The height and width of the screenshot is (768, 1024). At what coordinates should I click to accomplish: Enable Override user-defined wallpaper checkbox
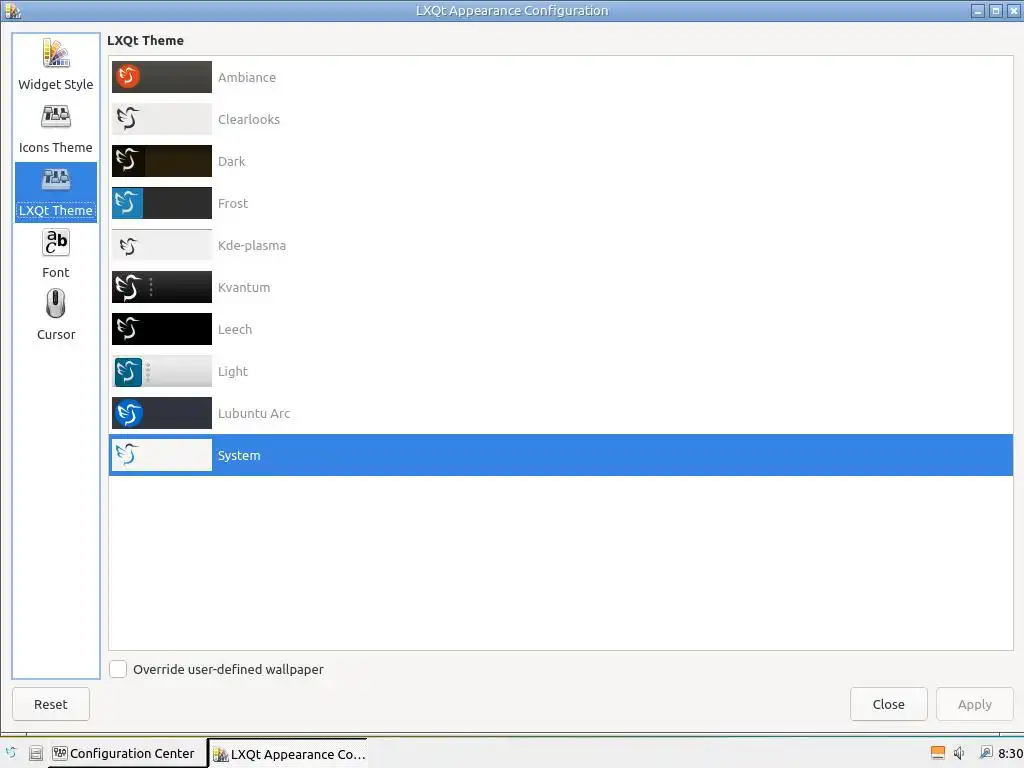[x=118, y=669]
